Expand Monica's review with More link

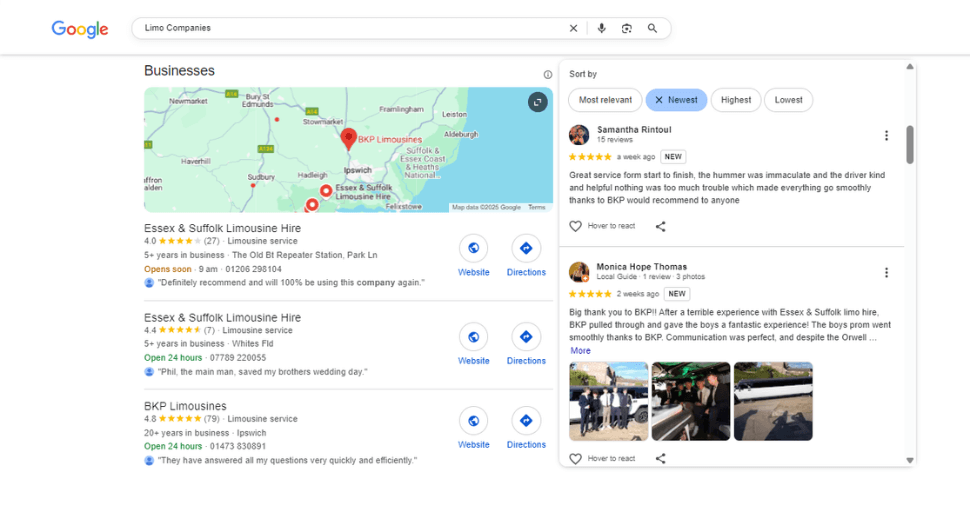click(580, 351)
